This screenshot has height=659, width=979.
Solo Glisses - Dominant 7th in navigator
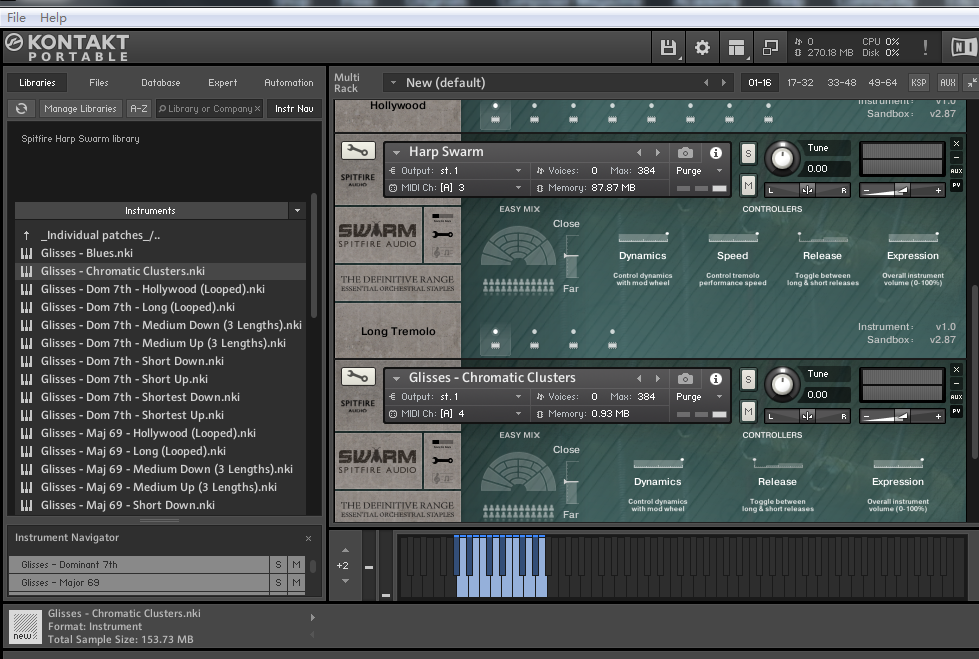click(278, 565)
